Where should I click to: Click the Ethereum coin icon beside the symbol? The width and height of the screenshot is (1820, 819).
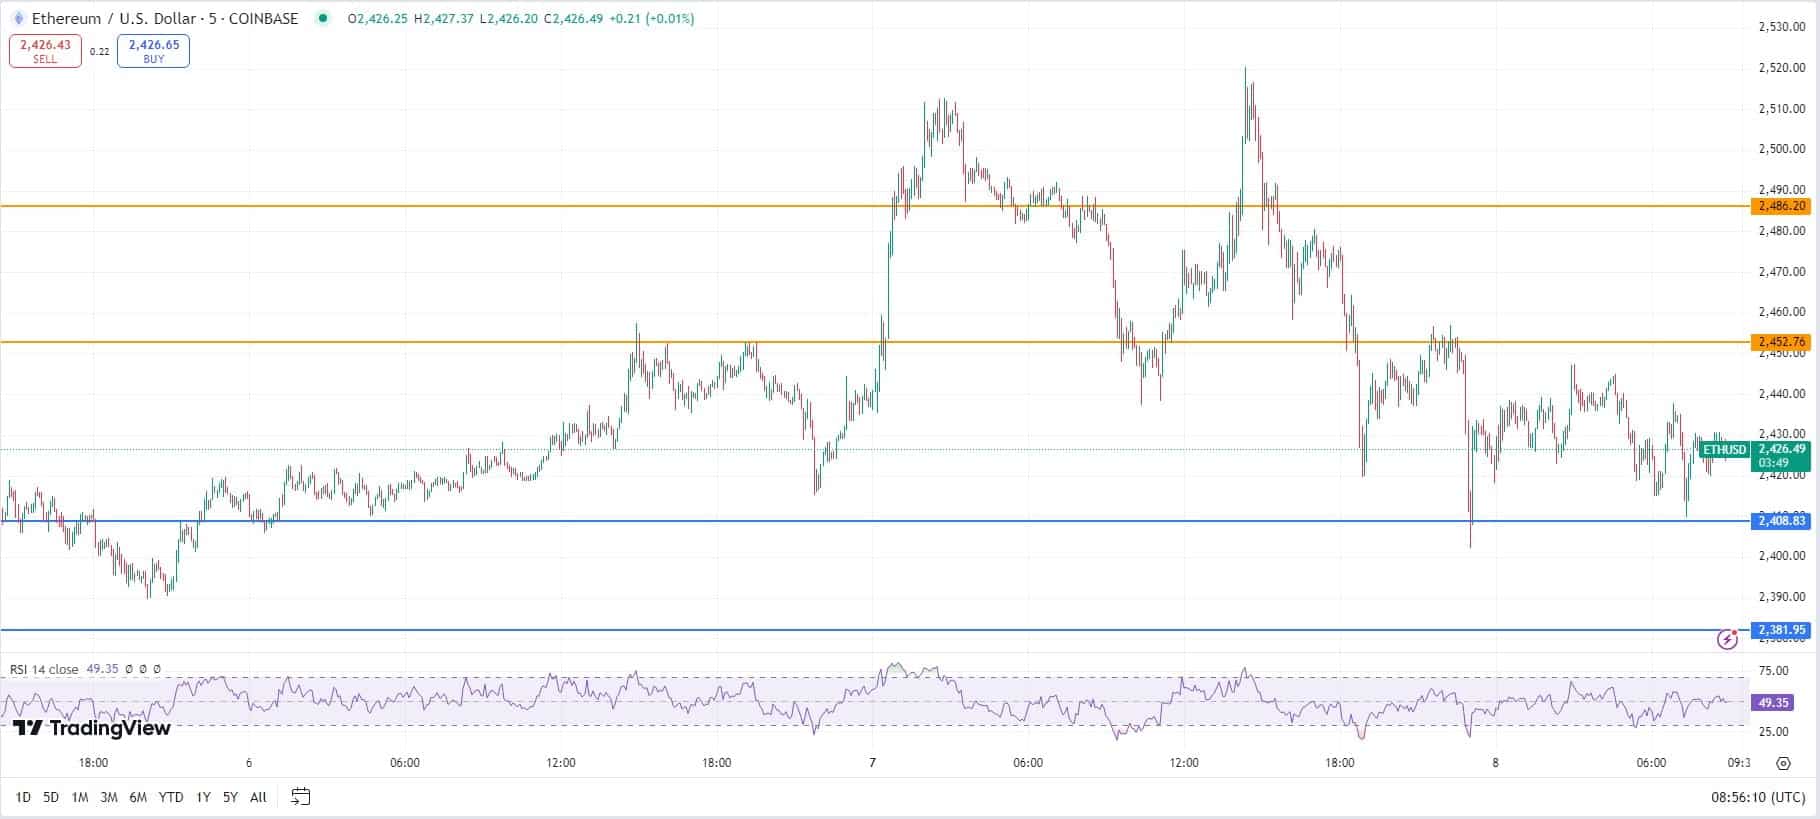pos(17,18)
